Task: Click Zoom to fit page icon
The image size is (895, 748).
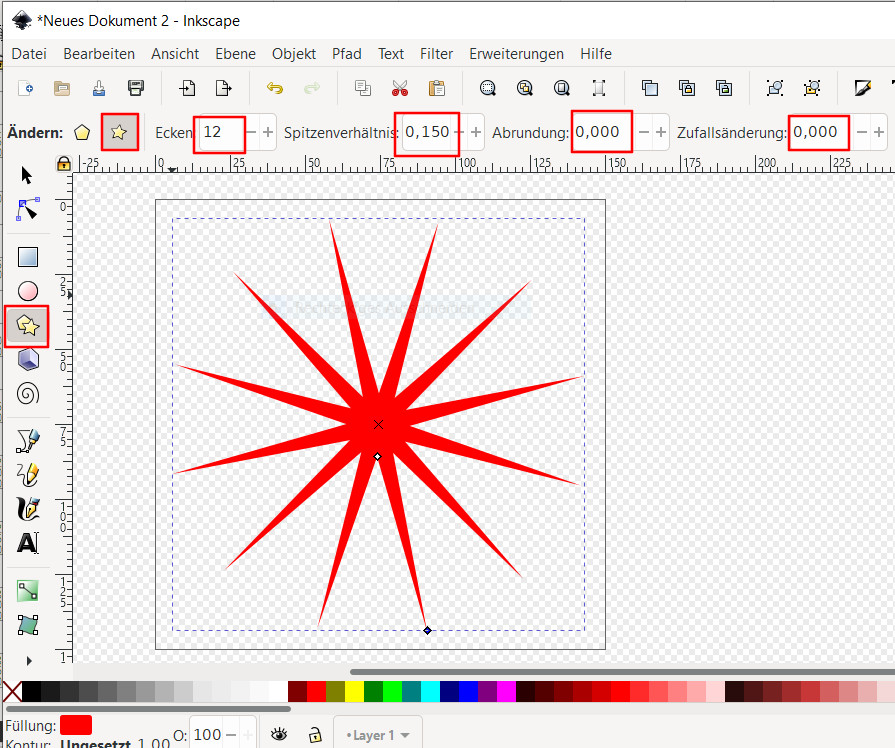Action: coord(562,88)
